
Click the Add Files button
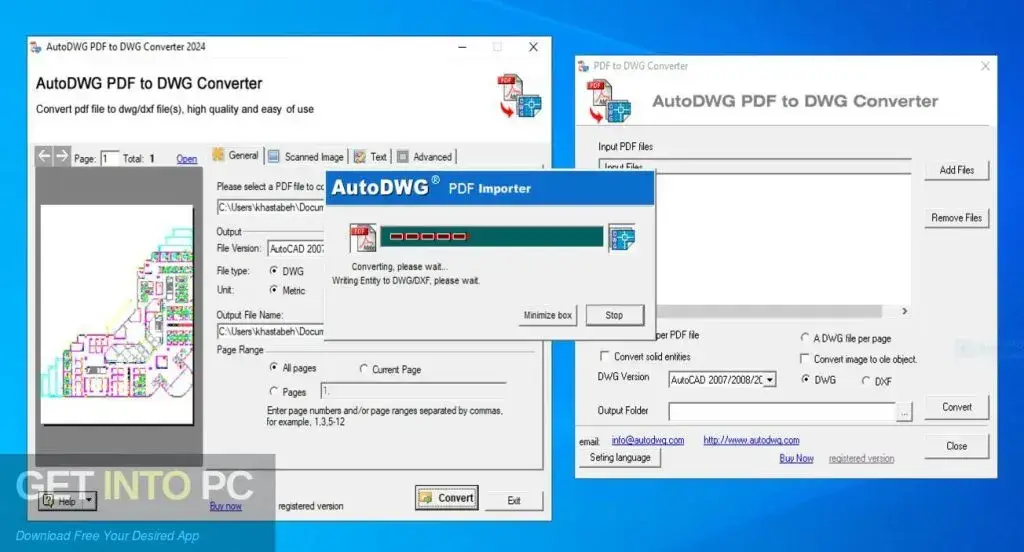(957, 170)
